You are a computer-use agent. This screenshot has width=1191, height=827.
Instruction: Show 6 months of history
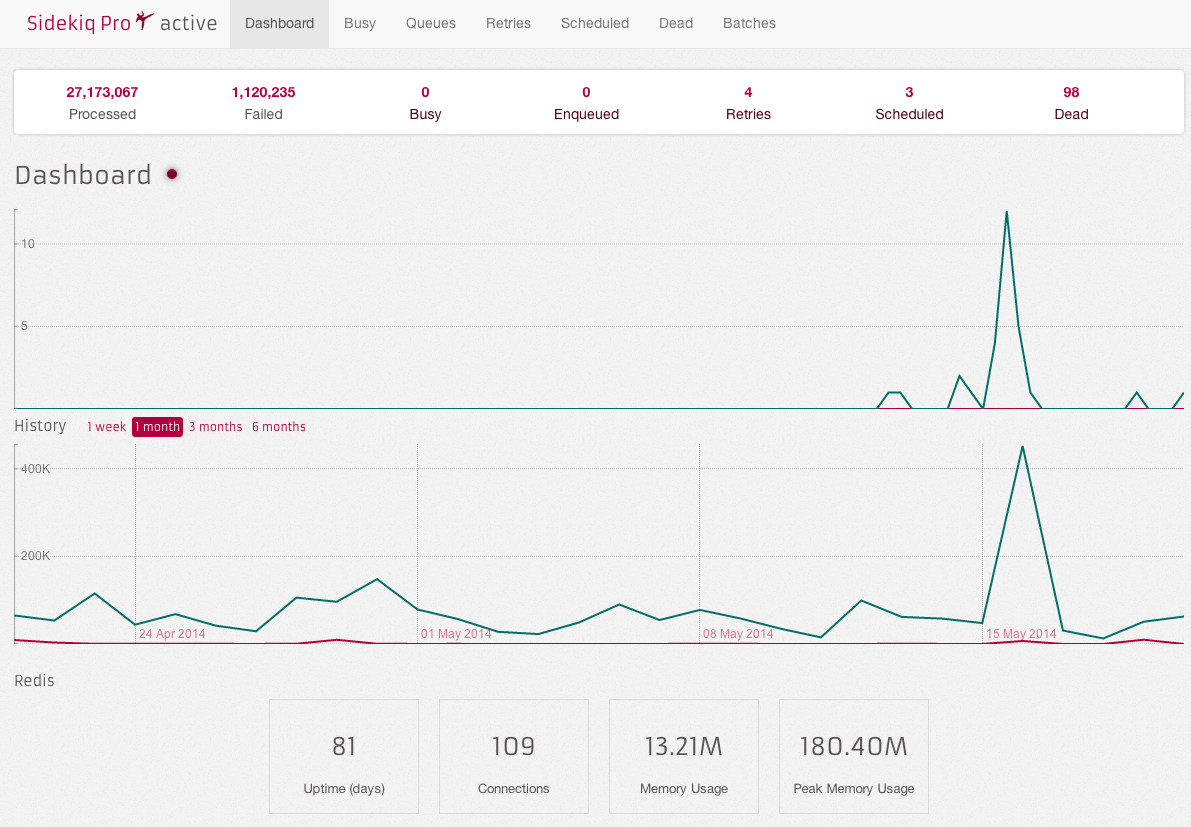pos(279,427)
